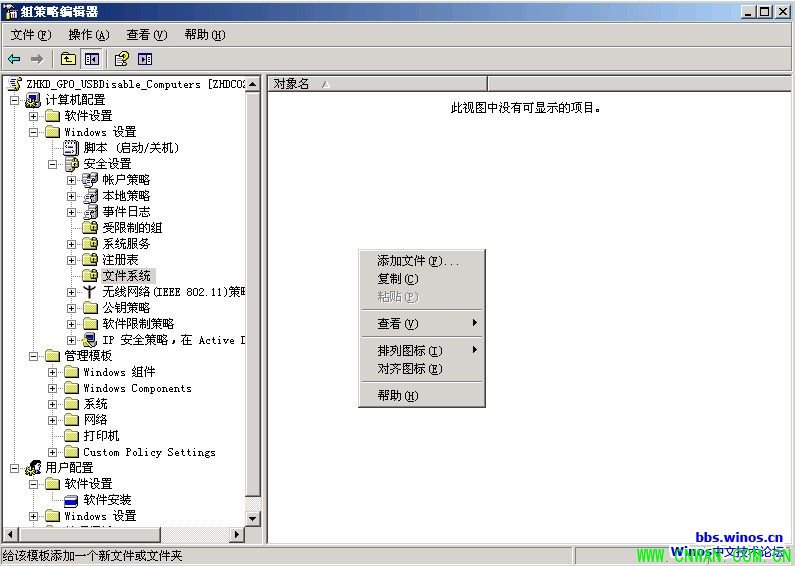
Task: Select the 软件安装 icon under 用户配置
Action: pos(71,500)
